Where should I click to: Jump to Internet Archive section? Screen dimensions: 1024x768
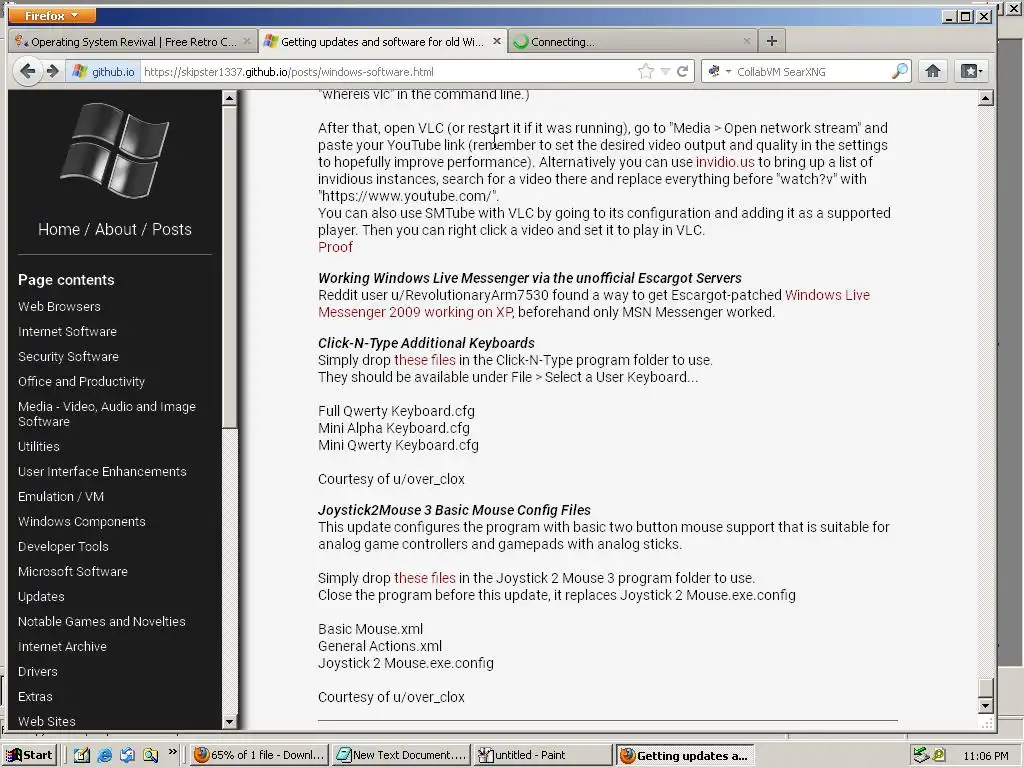[63, 647]
